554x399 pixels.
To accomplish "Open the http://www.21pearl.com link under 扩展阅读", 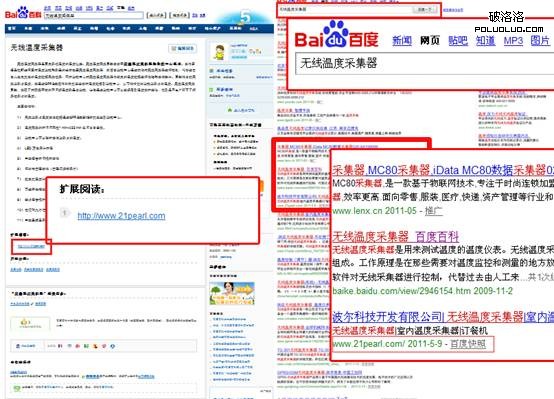I will pos(121,216).
